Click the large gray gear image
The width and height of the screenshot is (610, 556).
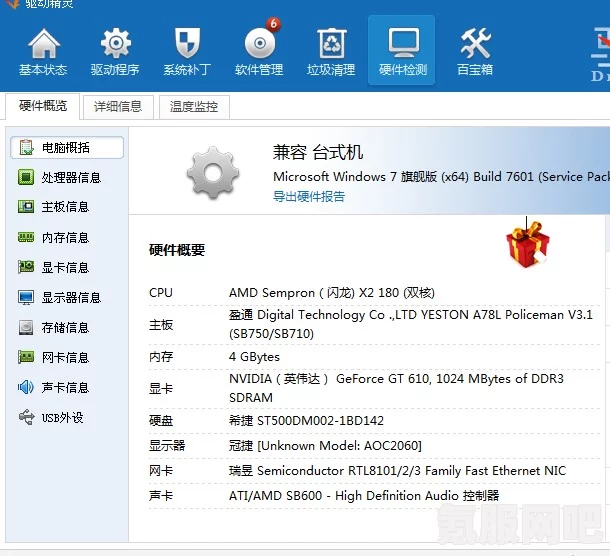pyautogui.click(x=213, y=173)
